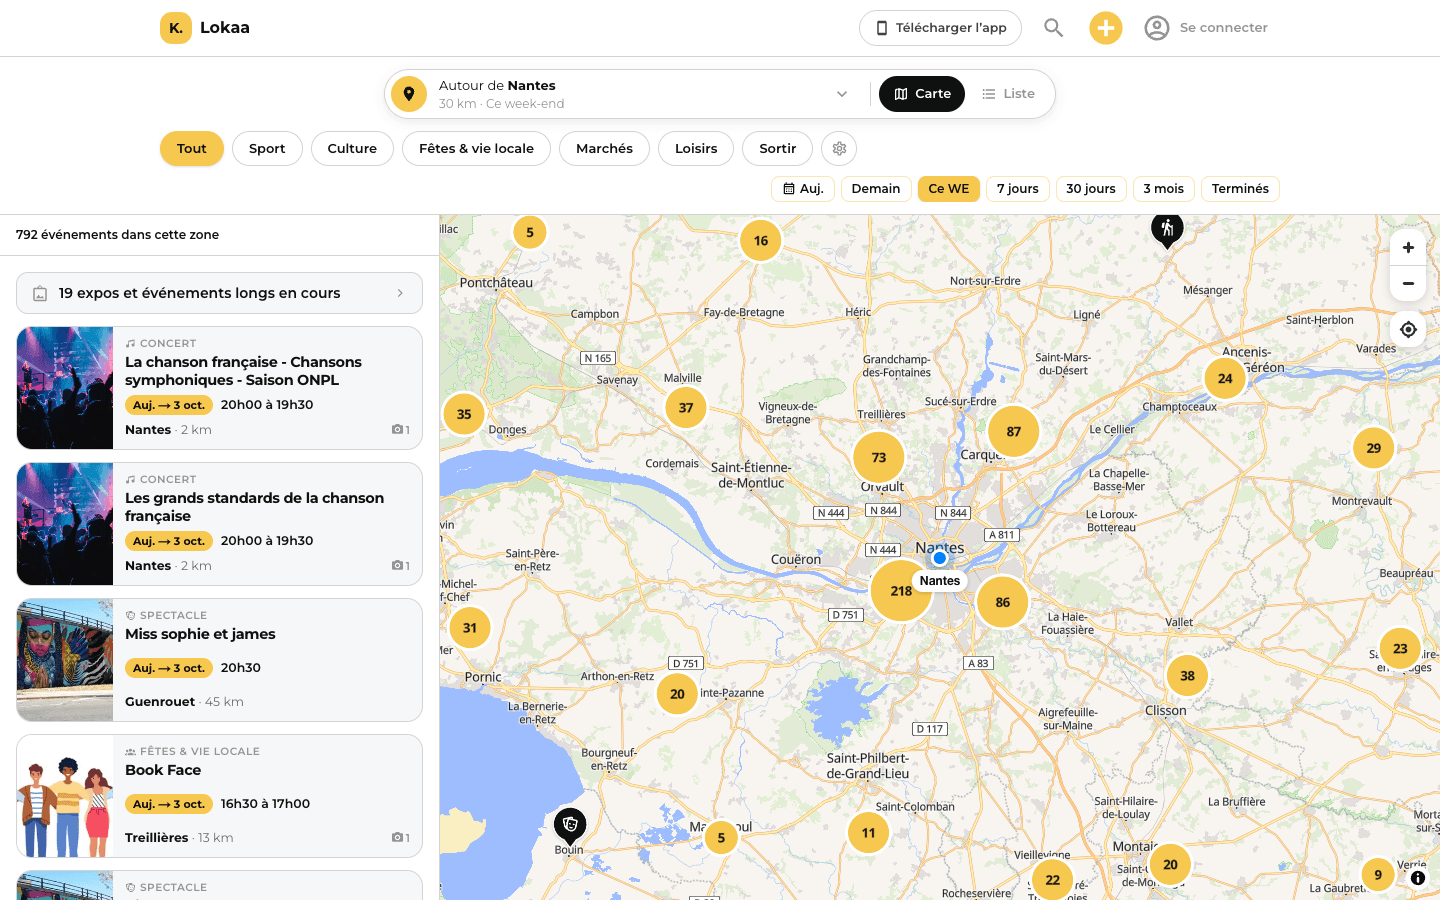Click the map info attribution icon

click(x=1418, y=878)
